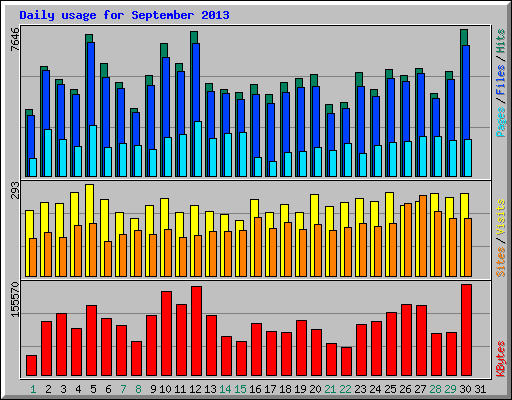Click day label "17" on the axis

[x=270, y=389]
